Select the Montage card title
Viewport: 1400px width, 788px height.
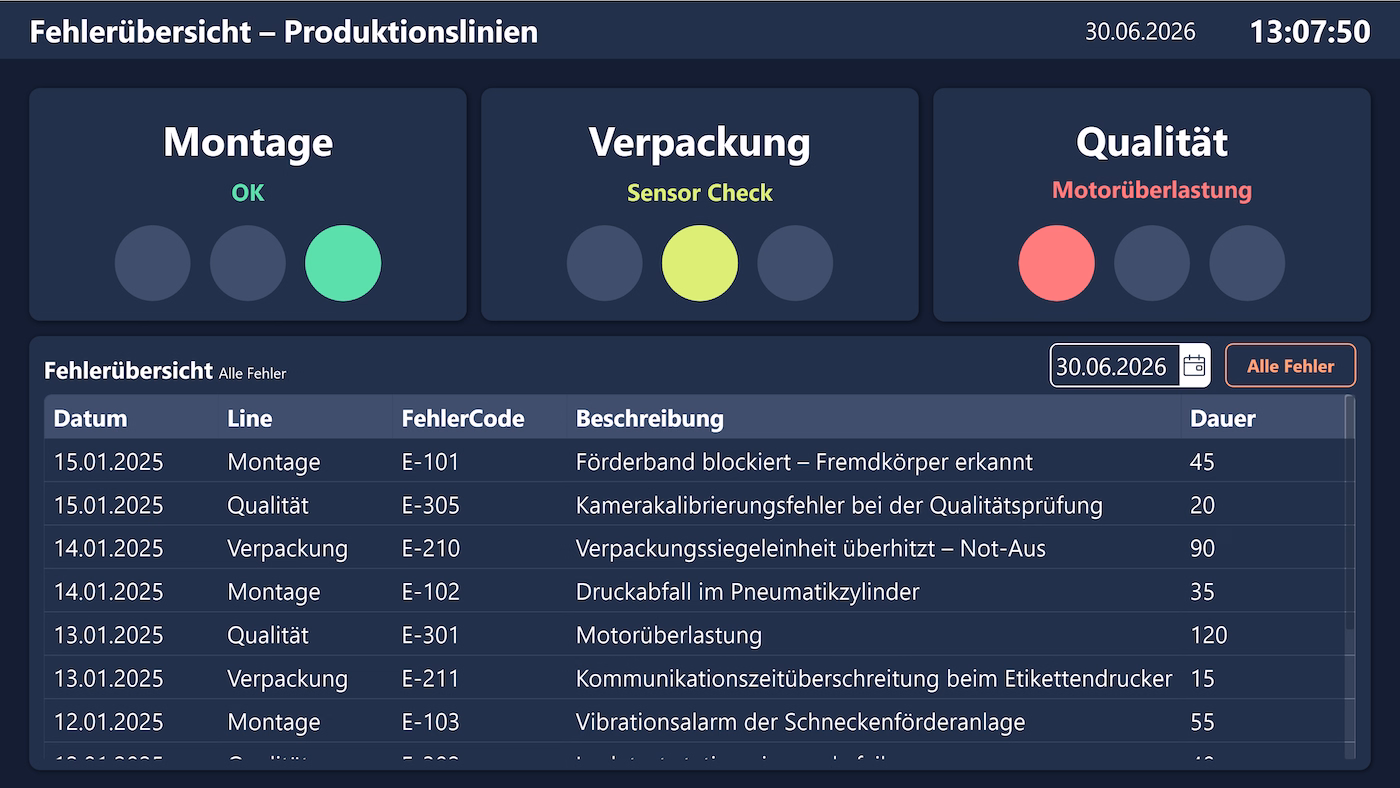pos(248,142)
